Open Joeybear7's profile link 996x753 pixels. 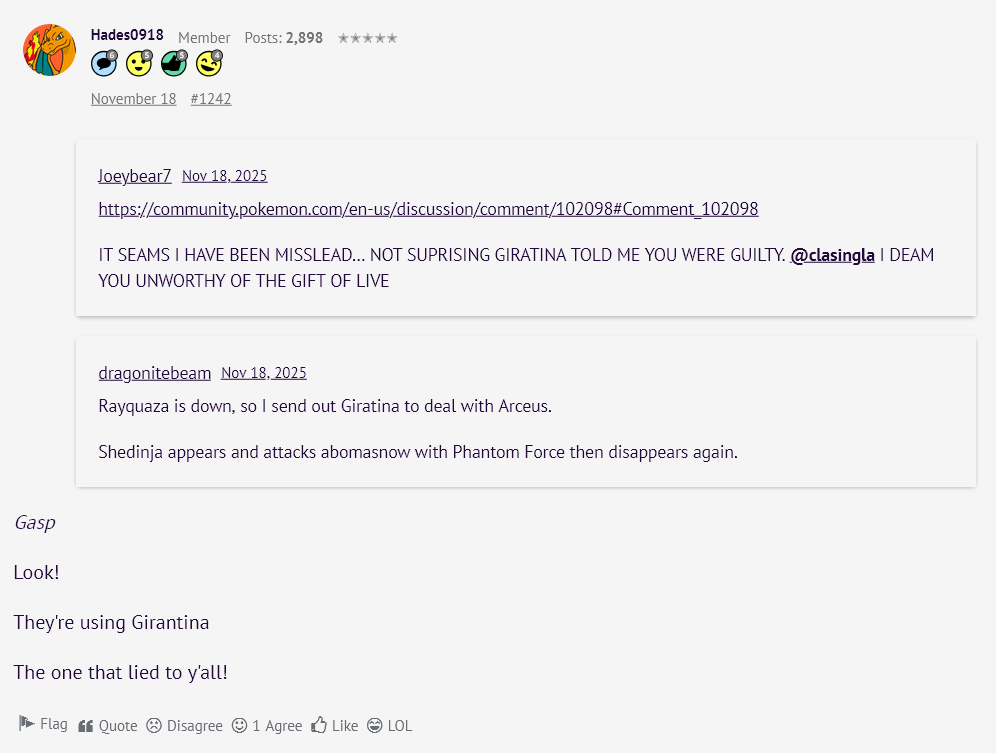[x=135, y=176]
